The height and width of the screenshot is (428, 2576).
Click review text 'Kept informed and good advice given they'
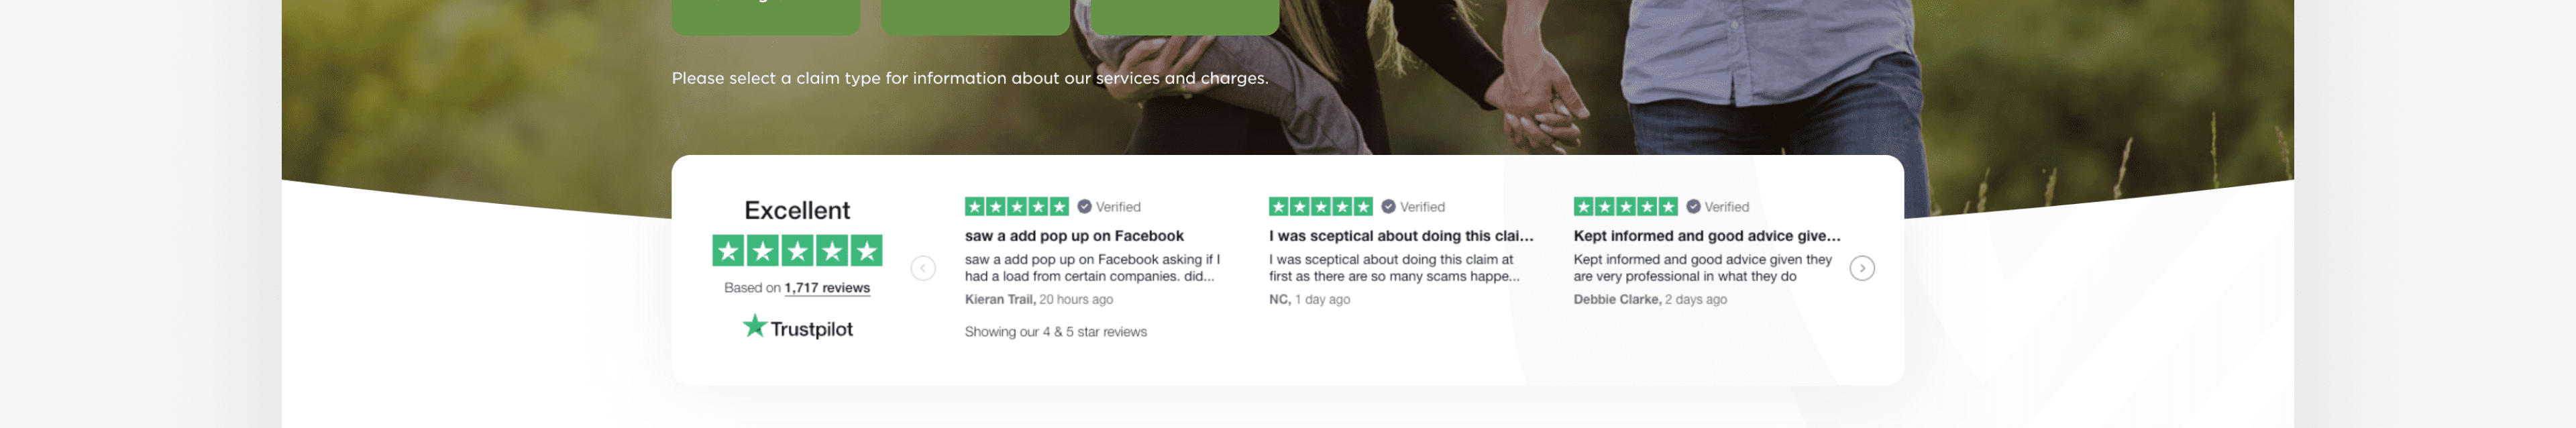tap(1702, 260)
